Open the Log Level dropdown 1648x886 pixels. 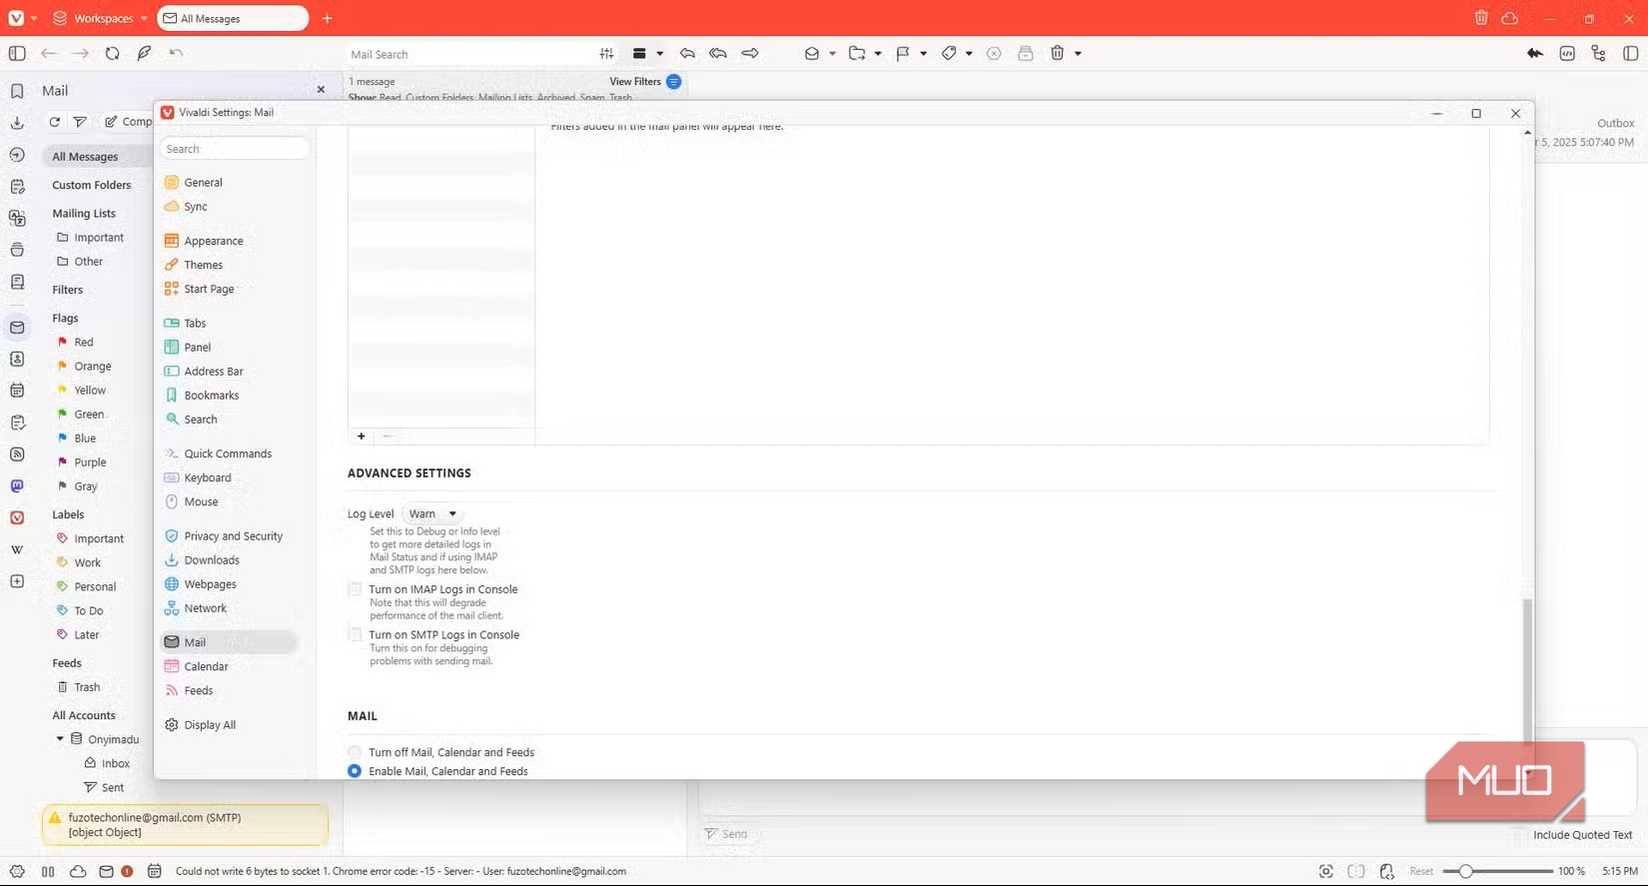pyautogui.click(x=432, y=514)
